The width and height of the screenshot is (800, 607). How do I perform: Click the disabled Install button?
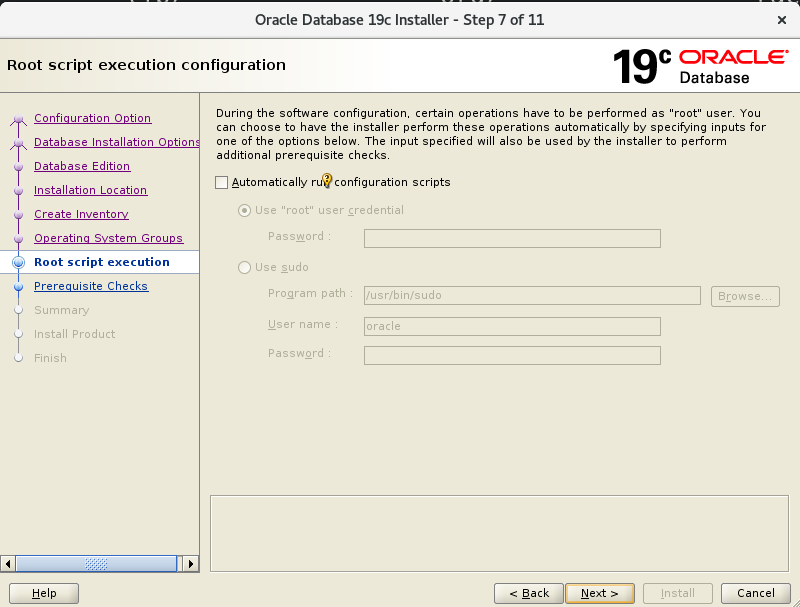coord(678,593)
